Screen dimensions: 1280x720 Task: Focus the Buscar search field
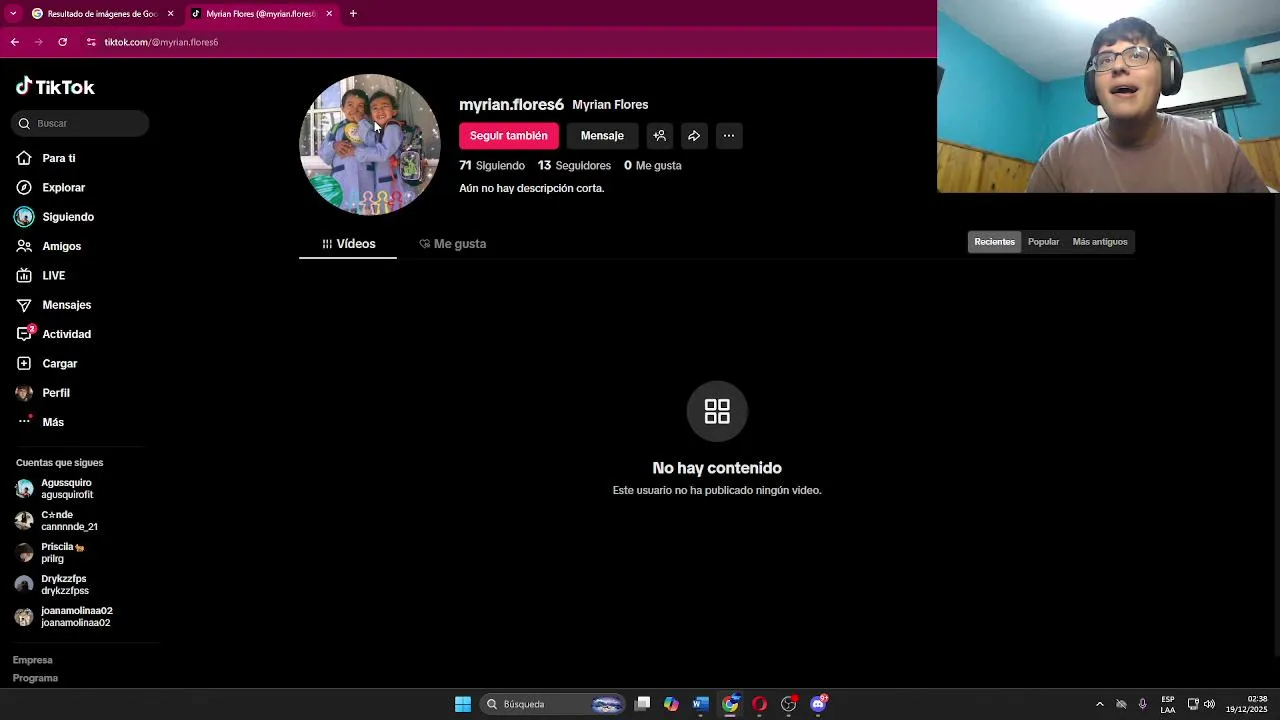[80, 123]
